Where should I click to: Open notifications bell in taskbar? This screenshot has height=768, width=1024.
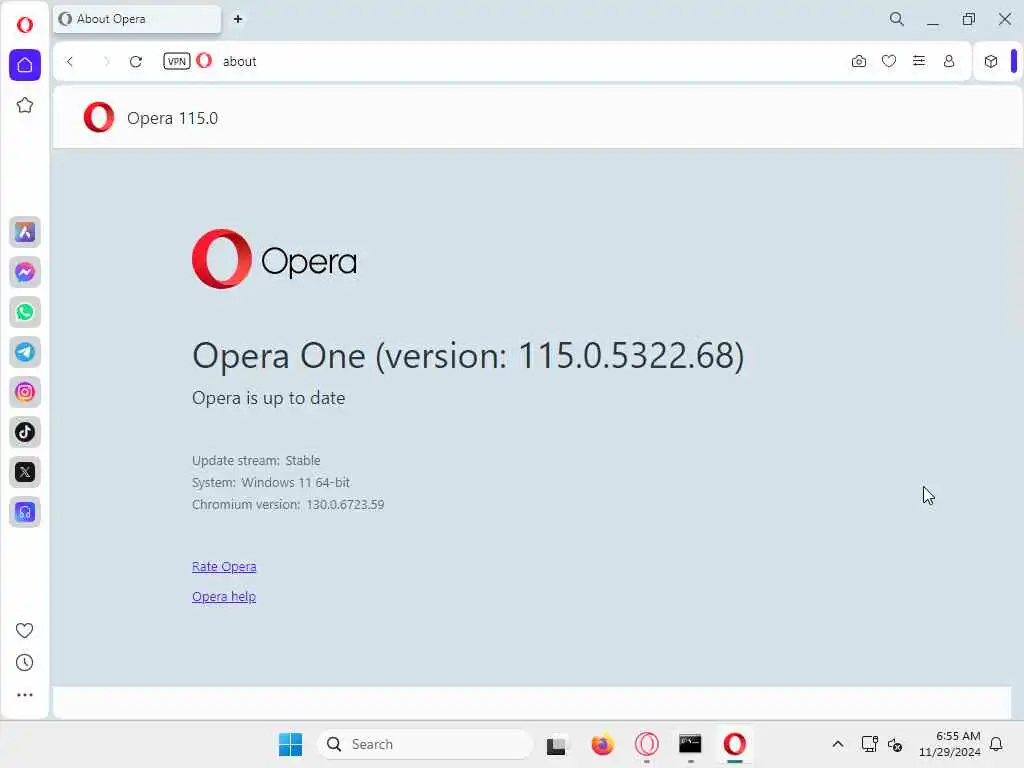(x=996, y=744)
